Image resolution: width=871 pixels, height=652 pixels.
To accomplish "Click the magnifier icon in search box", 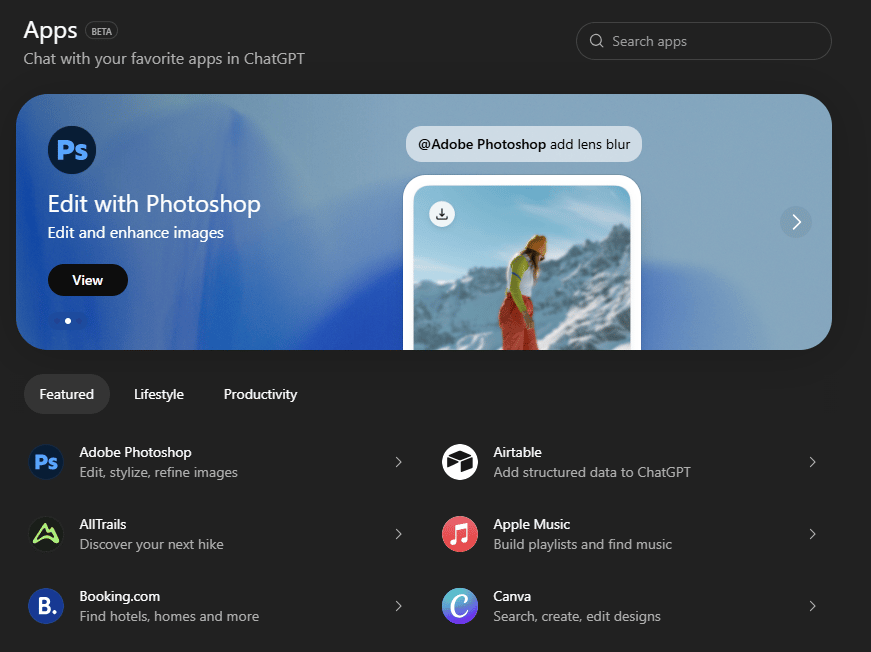I will pos(597,41).
